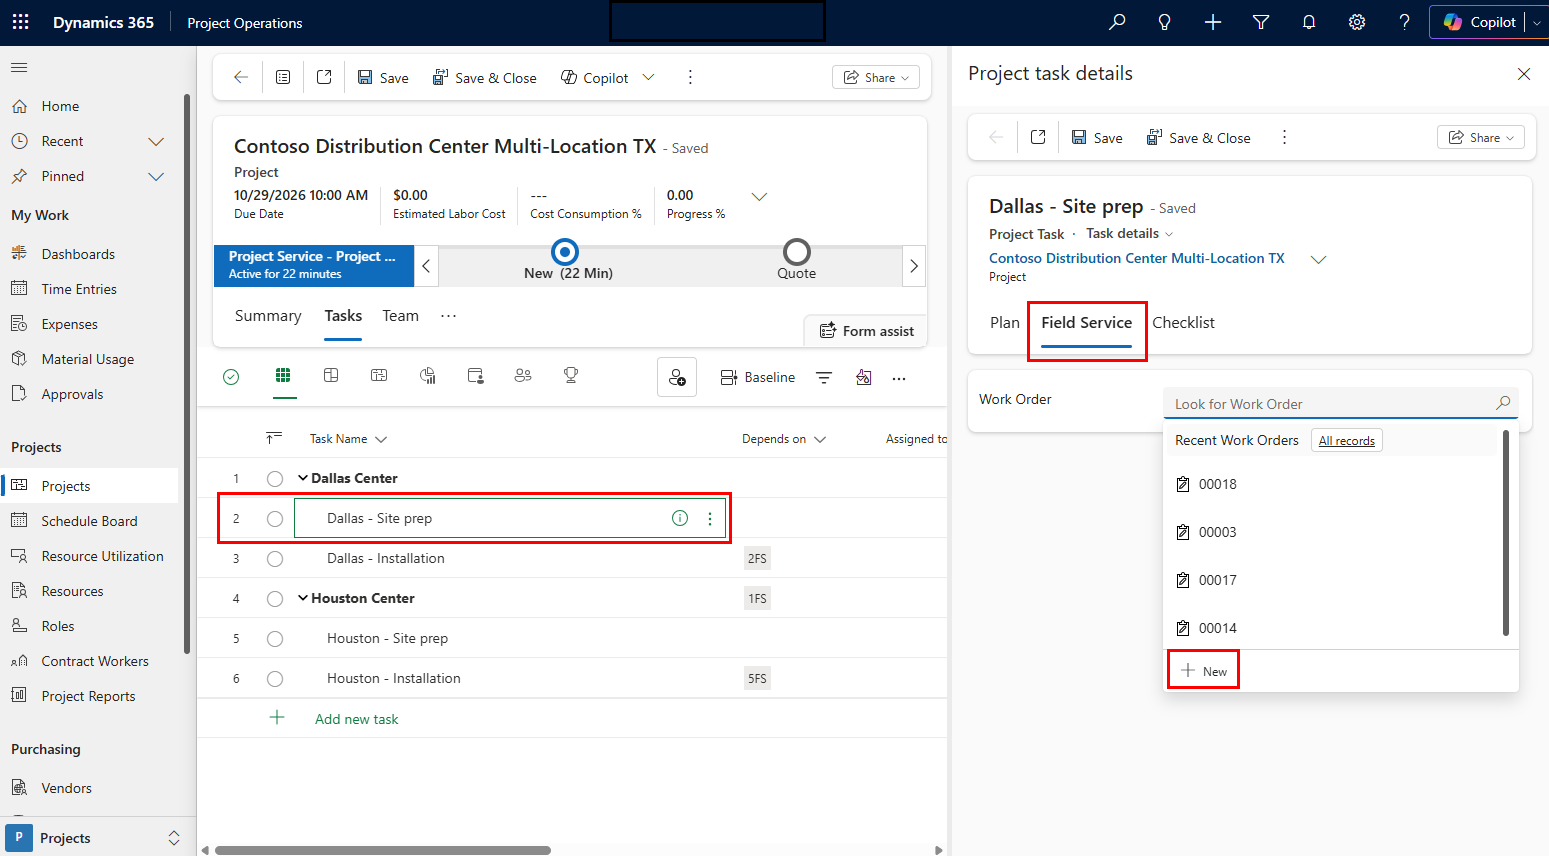Open the settings gear
The height and width of the screenshot is (856, 1549).
click(x=1357, y=22)
